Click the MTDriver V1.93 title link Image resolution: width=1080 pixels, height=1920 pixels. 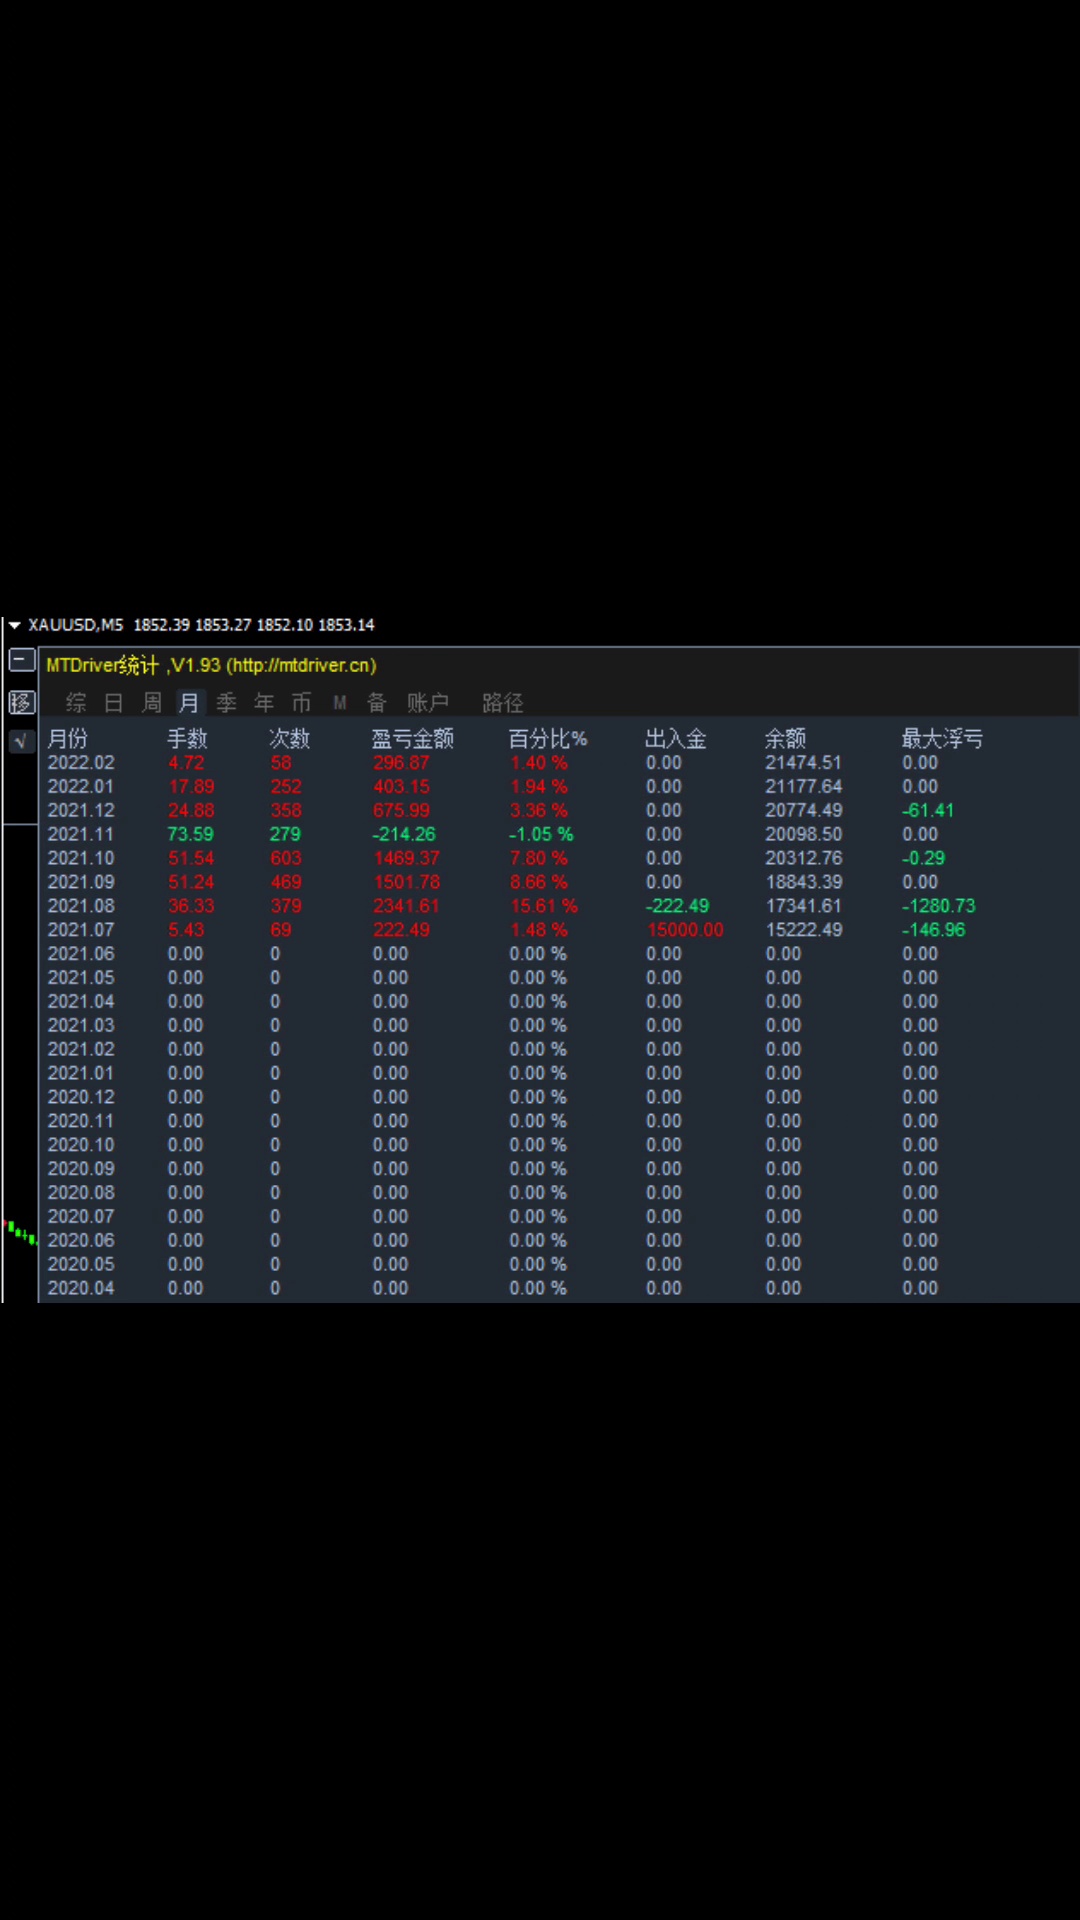coord(212,665)
